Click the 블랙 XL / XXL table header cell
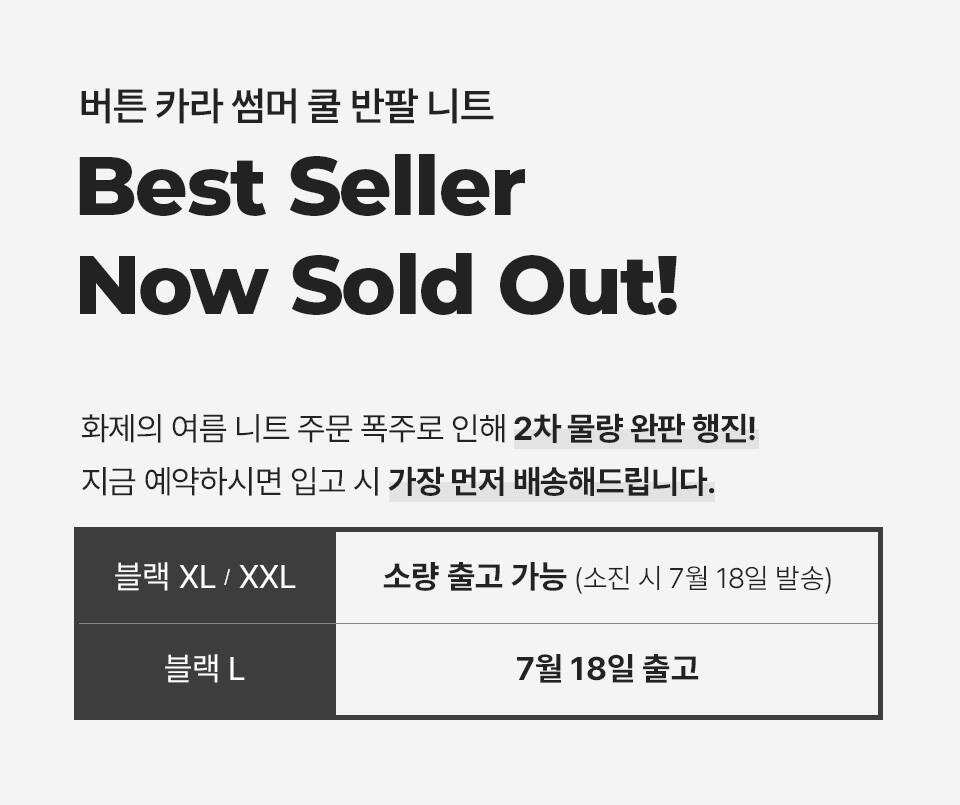The width and height of the screenshot is (960, 805). [x=205, y=577]
